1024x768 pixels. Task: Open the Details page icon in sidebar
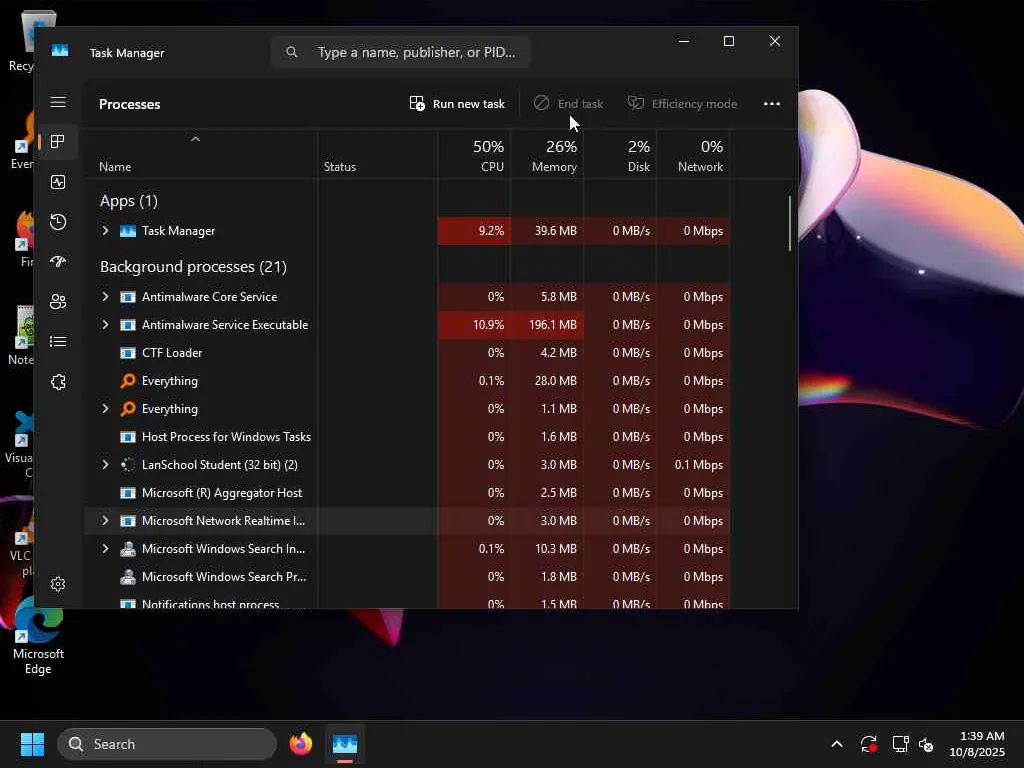pyautogui.click(x=58, y=342)
